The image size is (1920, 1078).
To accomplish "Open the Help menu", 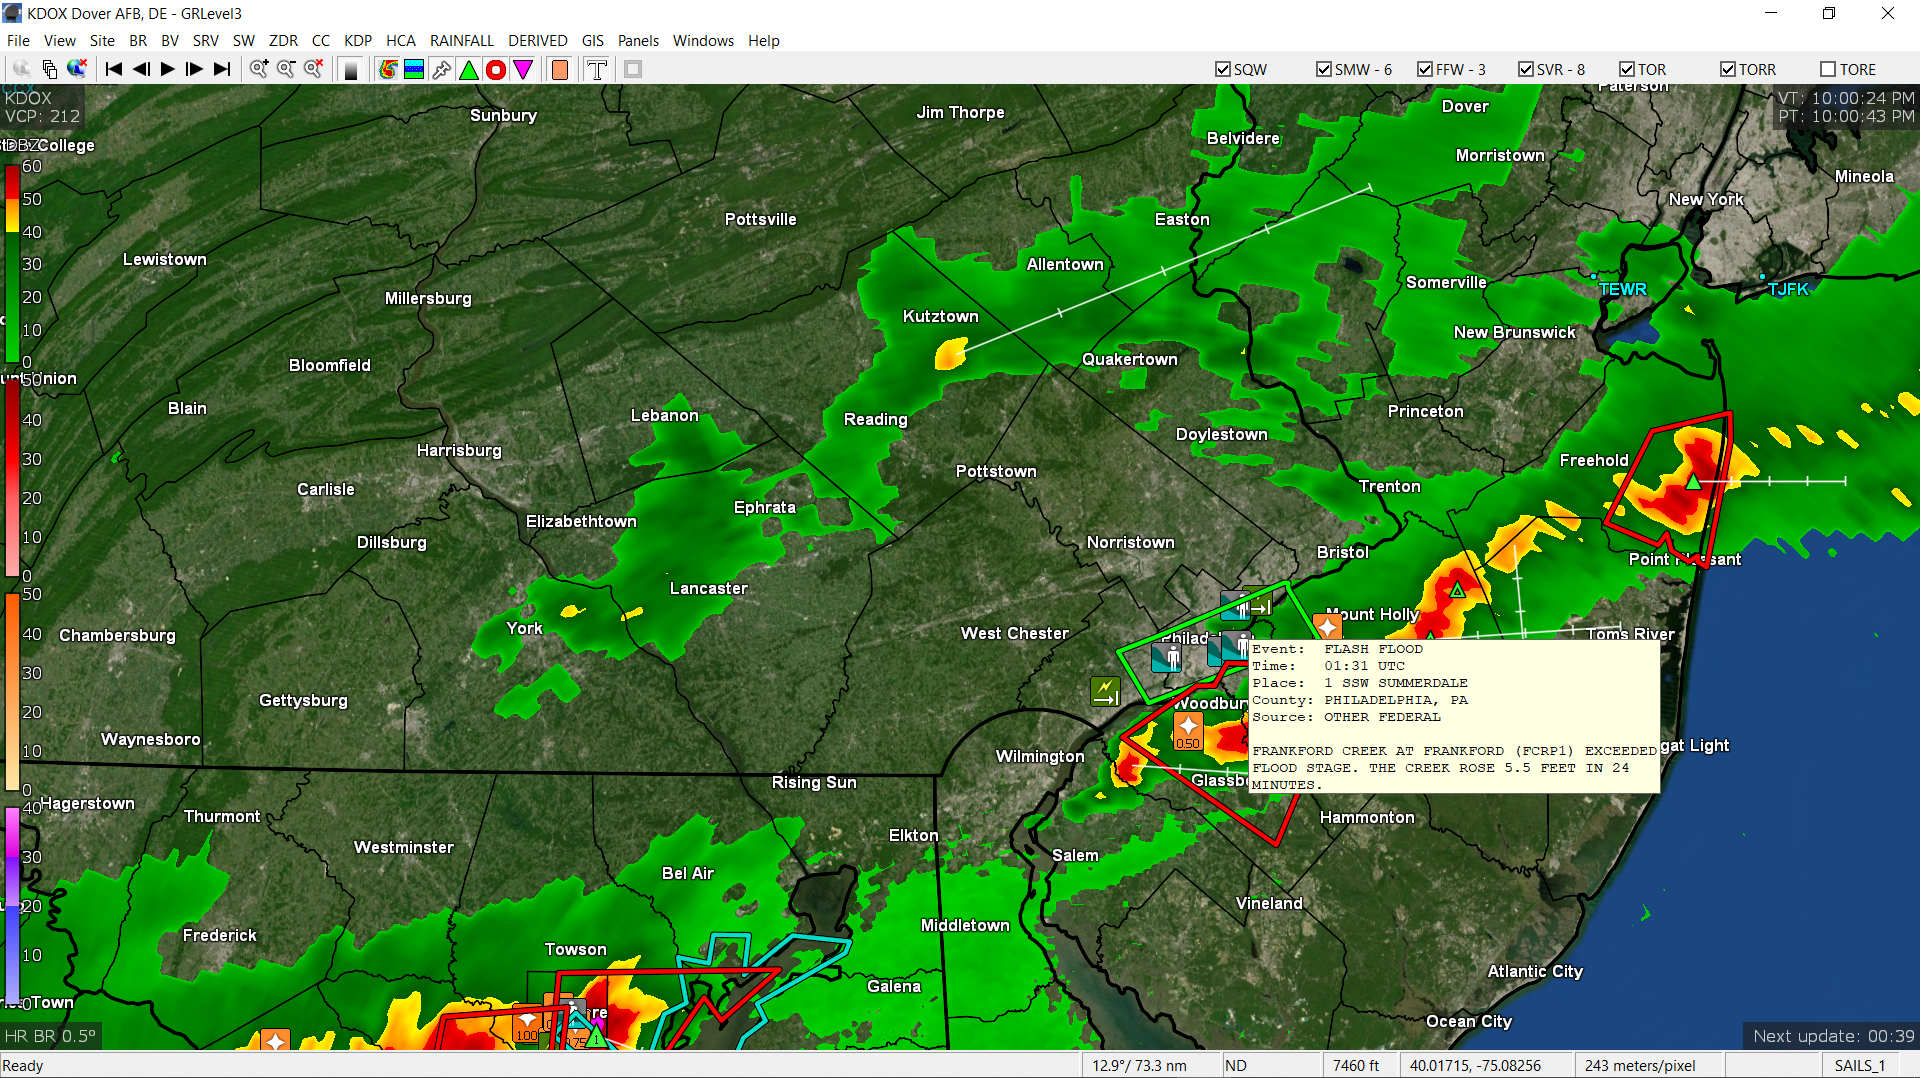I will (764, 41).
